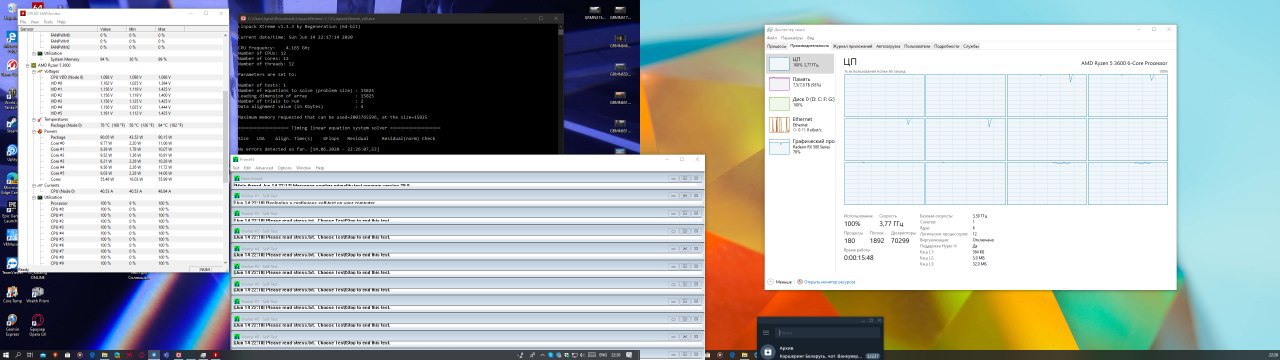Select Графический процессор in Task Manager sidebar

click(x=800, y=146)
